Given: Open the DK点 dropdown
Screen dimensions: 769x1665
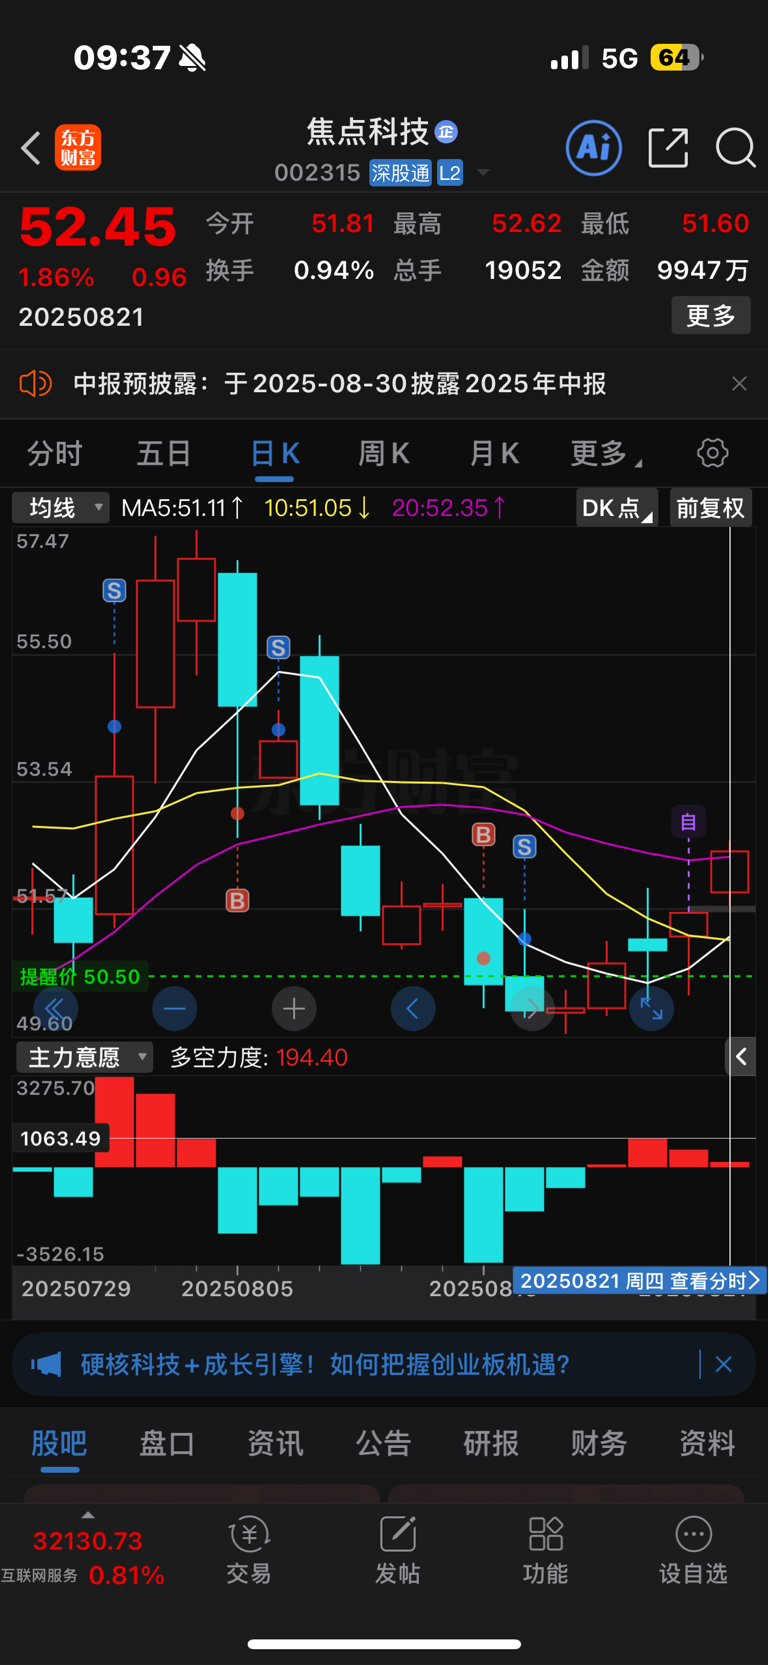Looking at the screenshot, I should pyautogui.click(x=616, y=508).
